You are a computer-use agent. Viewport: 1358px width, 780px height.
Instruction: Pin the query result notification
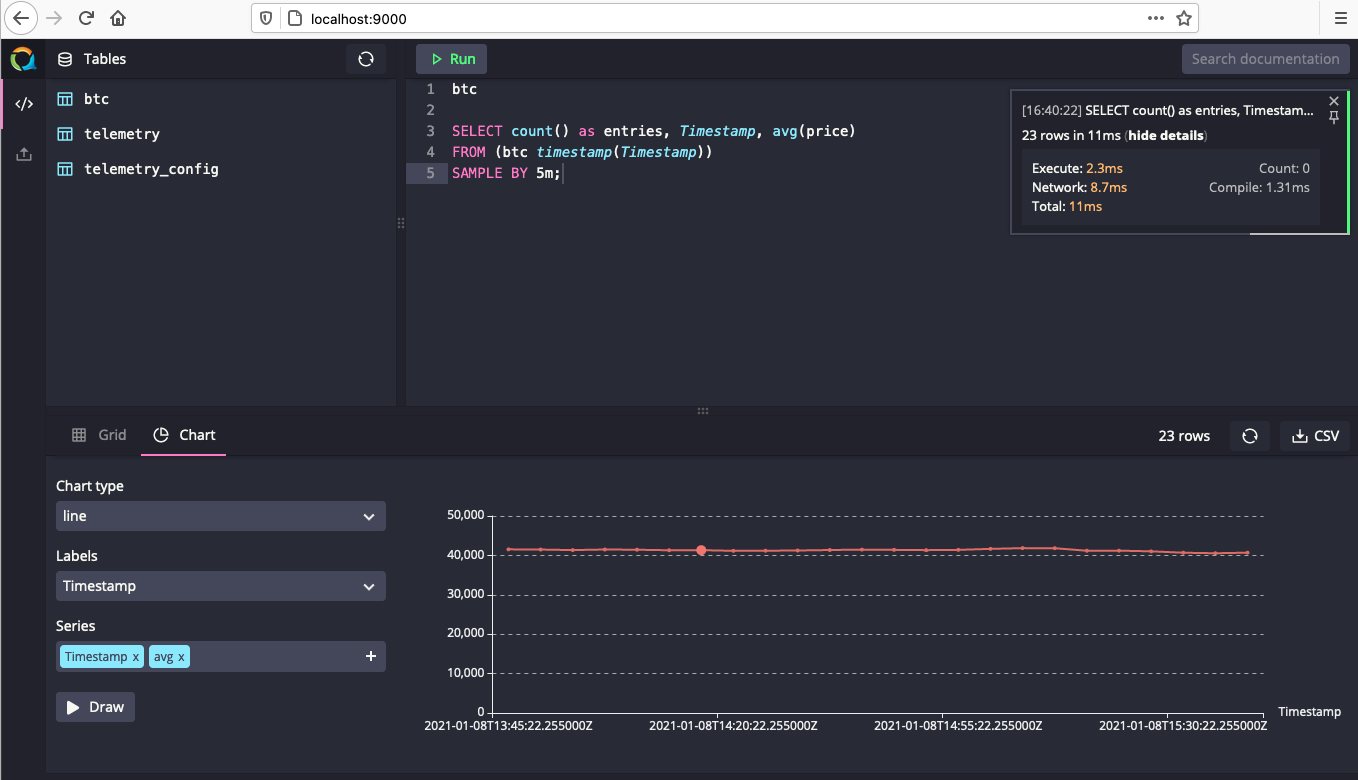1334,117
